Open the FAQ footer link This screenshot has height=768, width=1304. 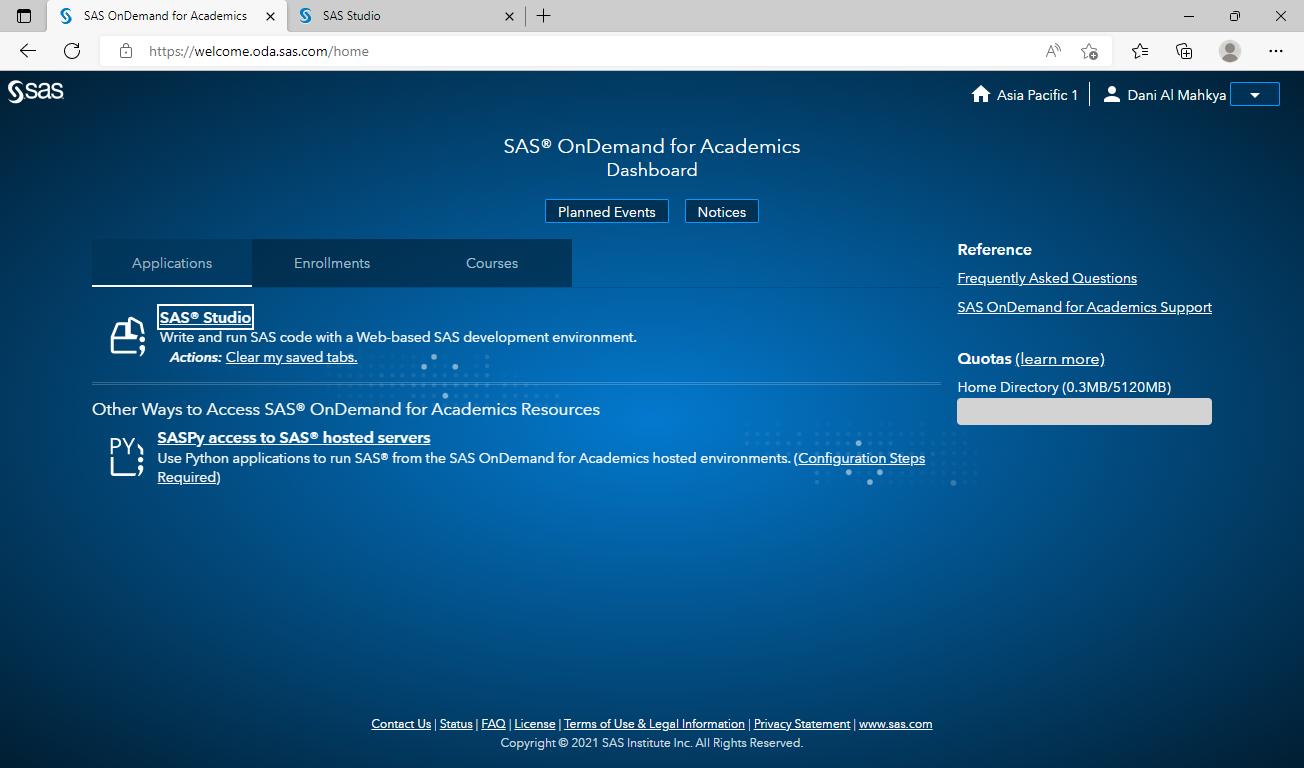coord(493,724)
